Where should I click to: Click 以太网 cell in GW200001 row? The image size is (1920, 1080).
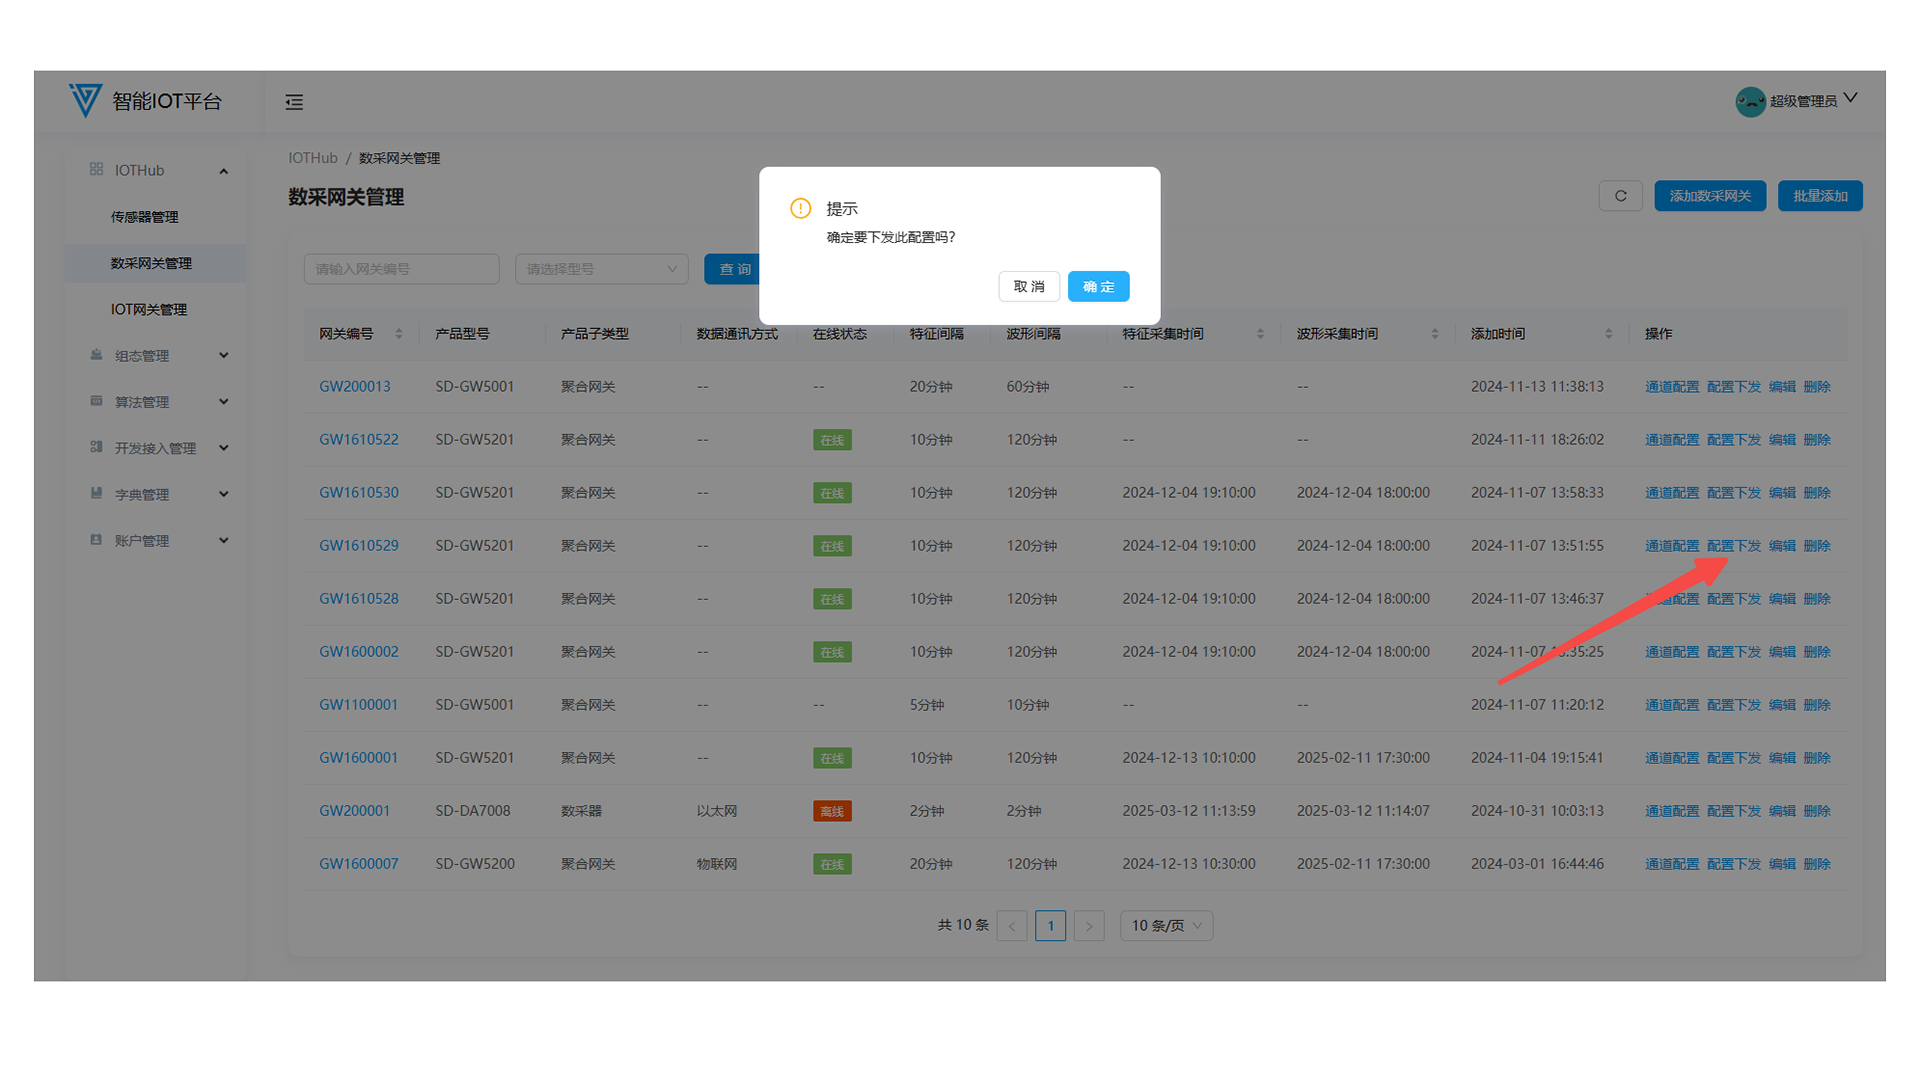[x=717, y=811]
